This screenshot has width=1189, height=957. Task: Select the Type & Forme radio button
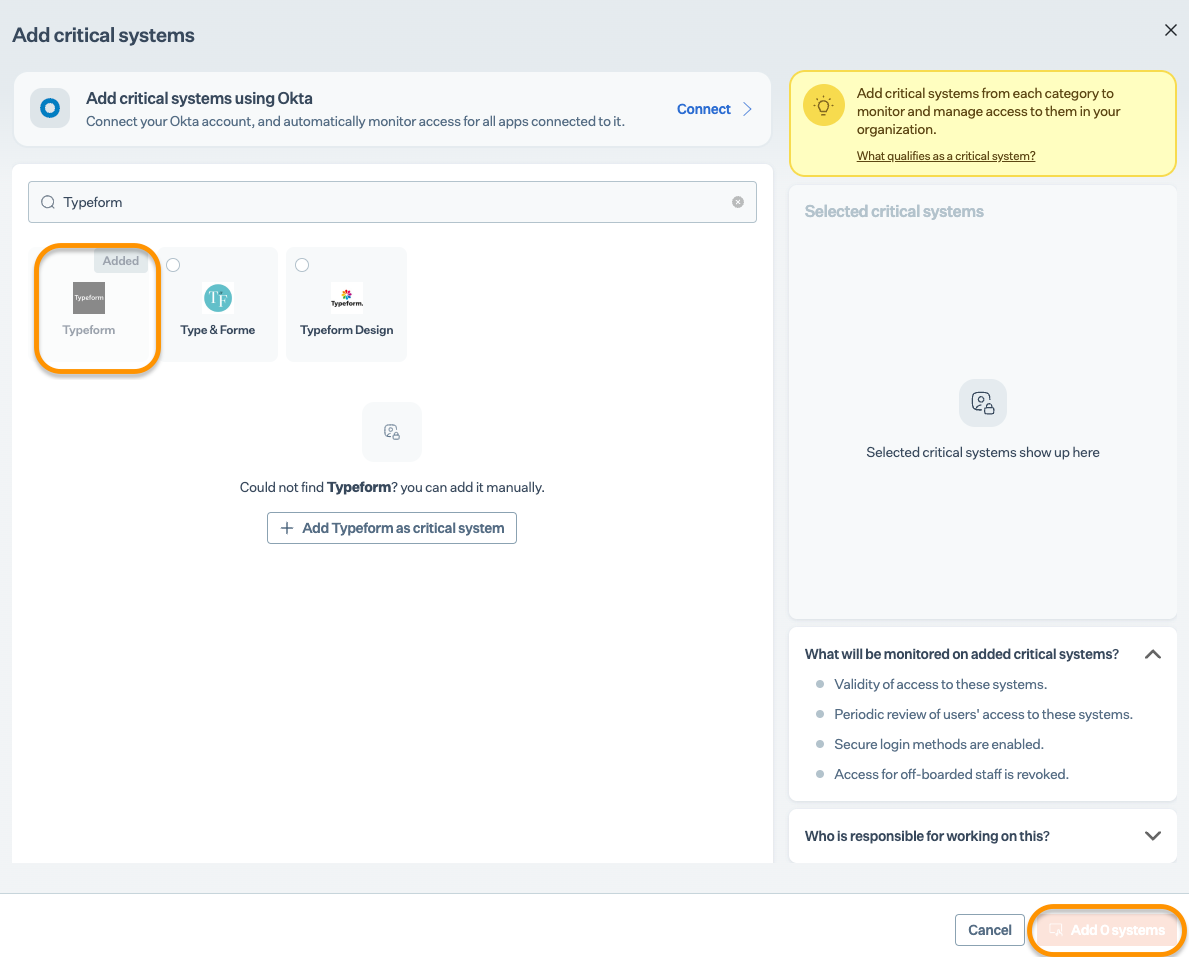click(173, 265)
